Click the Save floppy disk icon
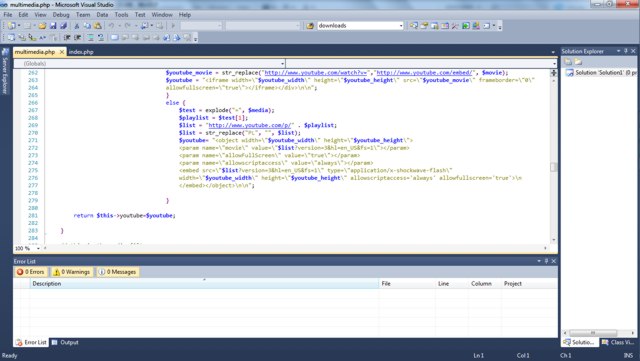The height and width of the screenshot is (361, 640). 53,26
